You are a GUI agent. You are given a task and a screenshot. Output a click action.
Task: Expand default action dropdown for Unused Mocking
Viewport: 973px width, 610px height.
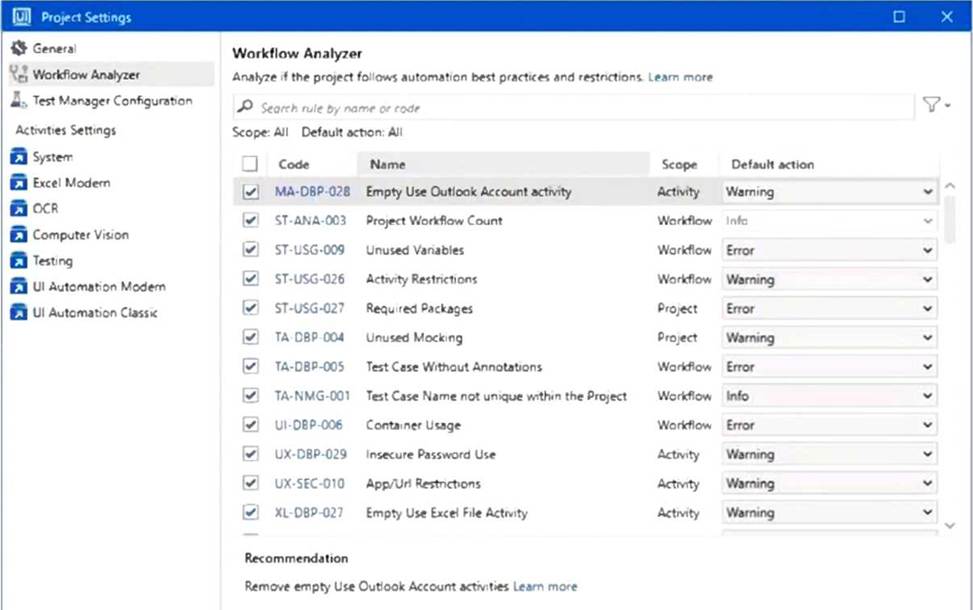pyautogui.click(x=829, y=338)
